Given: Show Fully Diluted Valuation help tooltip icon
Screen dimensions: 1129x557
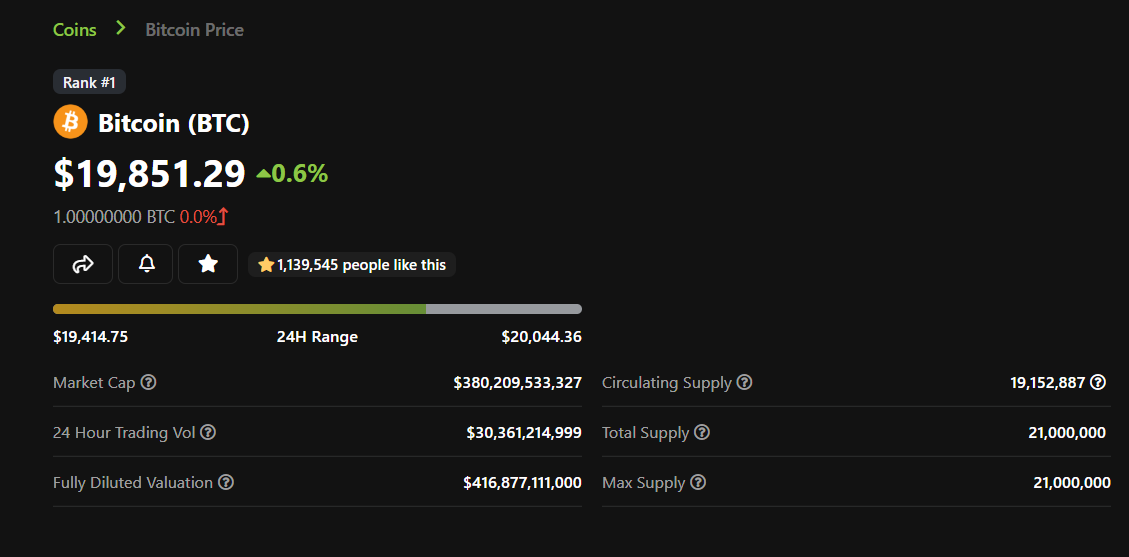Looking at the screenshot, I should pos(226,482).
